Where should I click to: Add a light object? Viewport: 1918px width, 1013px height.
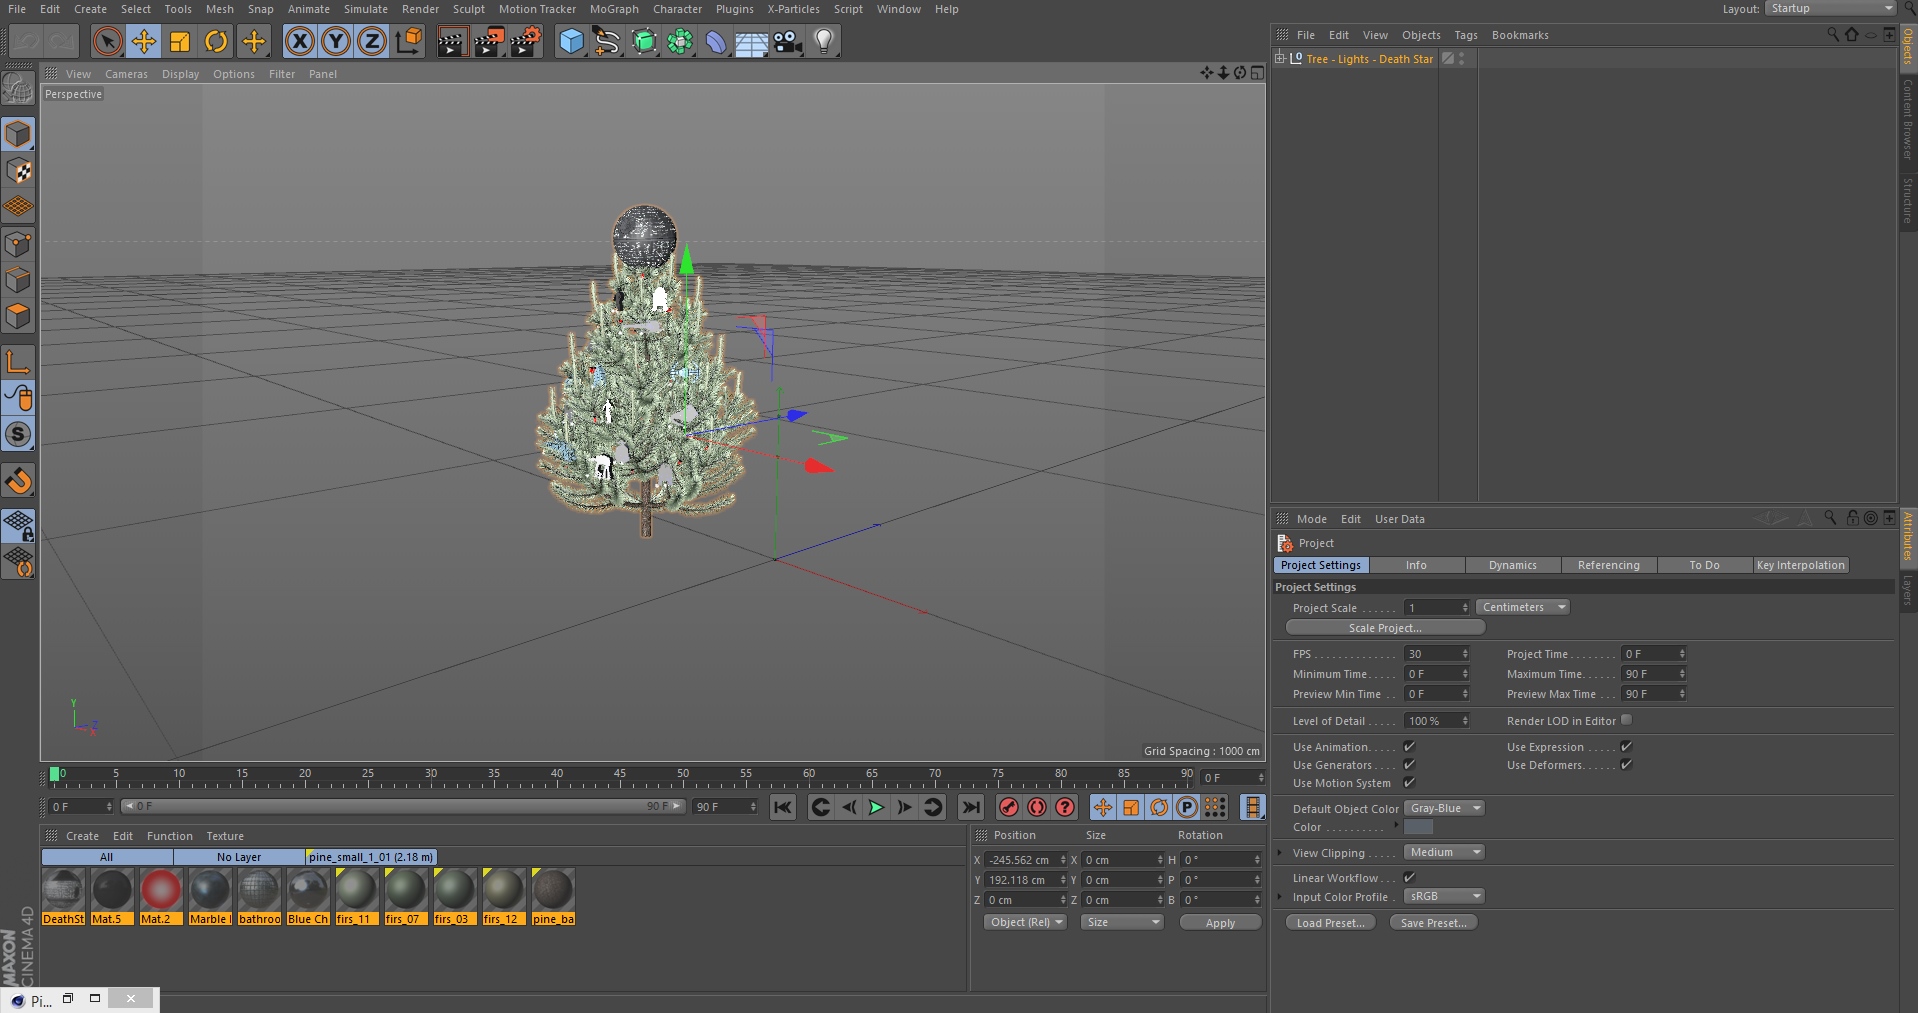824,41
